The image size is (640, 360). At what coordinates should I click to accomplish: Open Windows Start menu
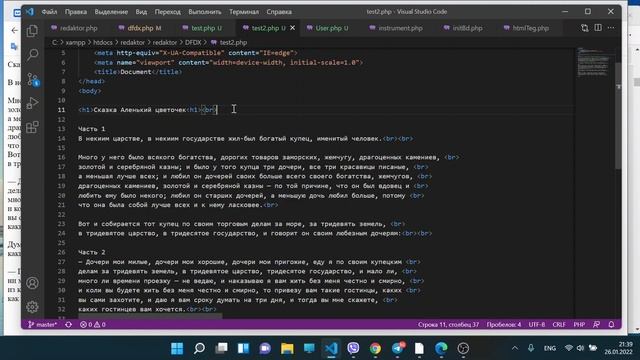[177, 348]
